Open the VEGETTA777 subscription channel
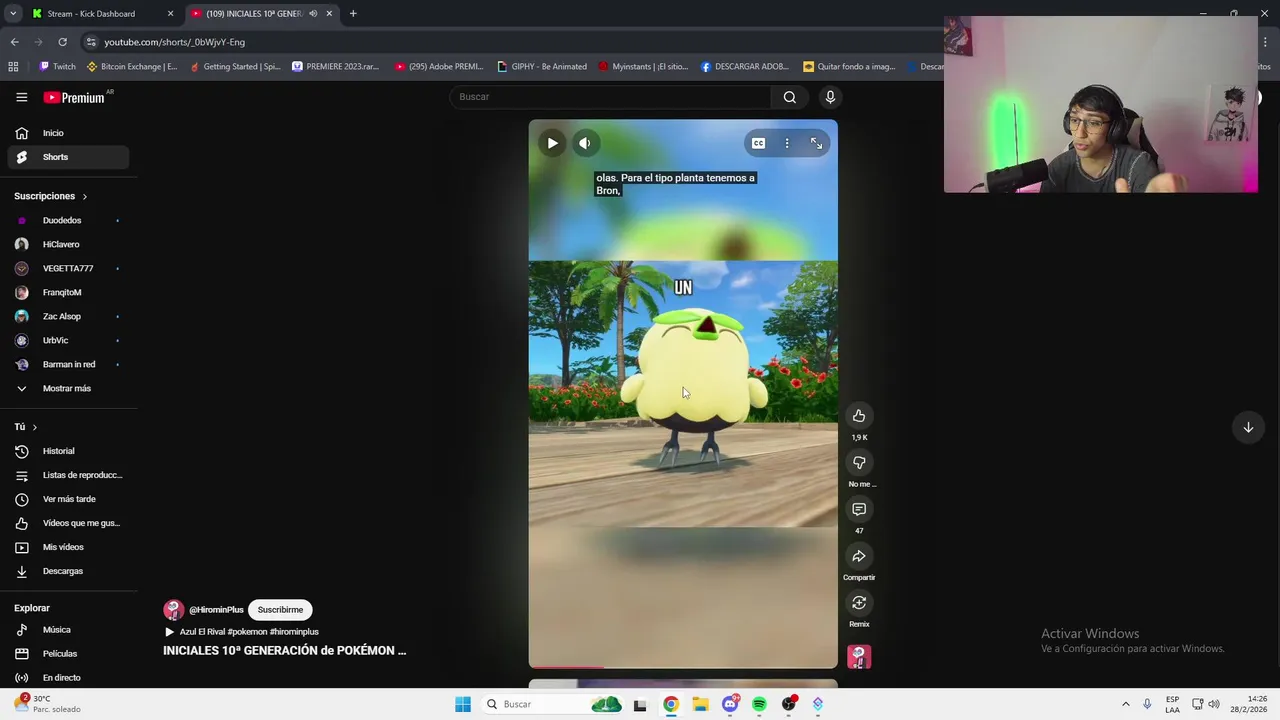The image size is (1280, 720). (68, 268)
